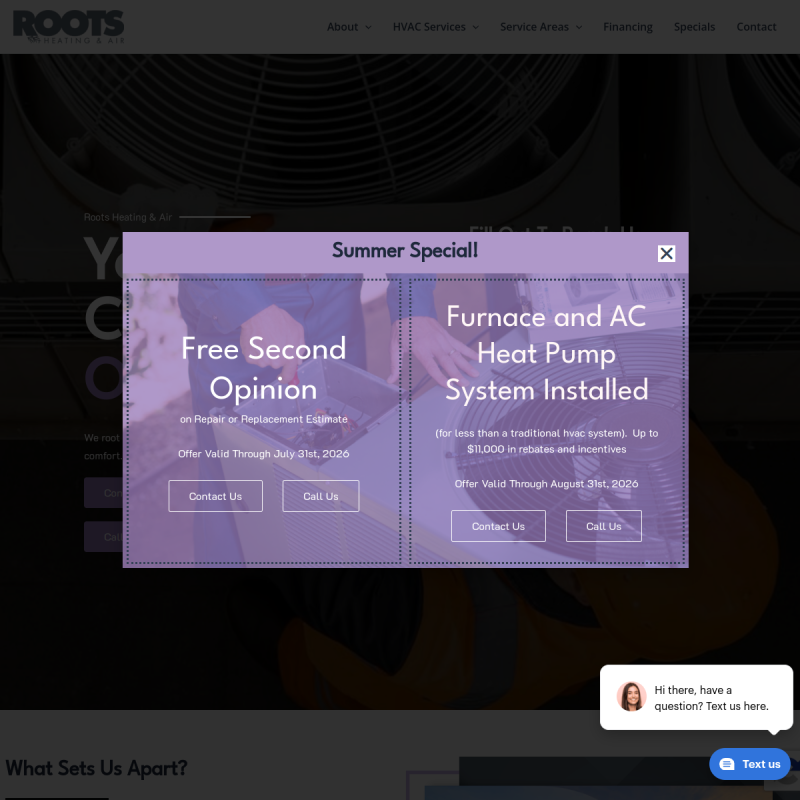This screenshot has height=800, width=800.
Task: Expand the HVAC Services dropdown chevron
Action: point(476,28)
